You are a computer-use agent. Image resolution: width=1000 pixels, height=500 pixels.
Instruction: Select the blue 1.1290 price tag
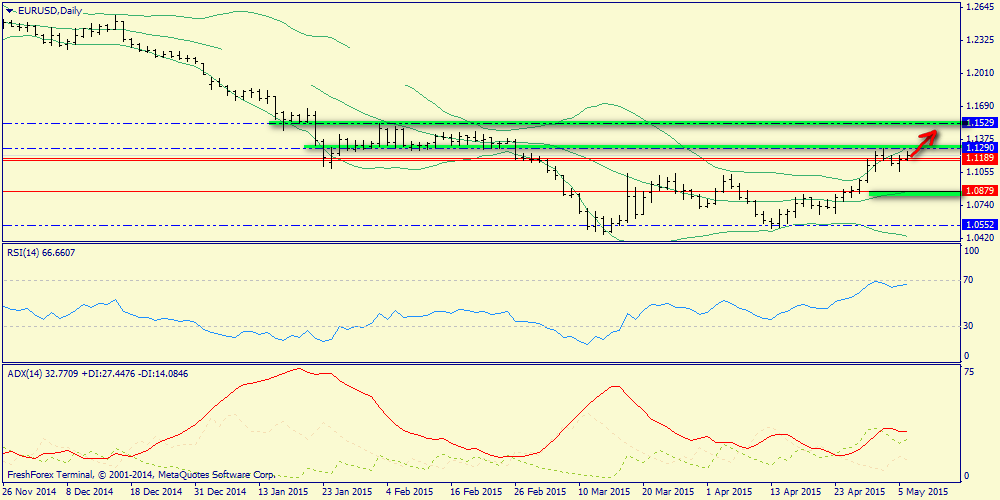pyautogui.click(x=977, y=147)
